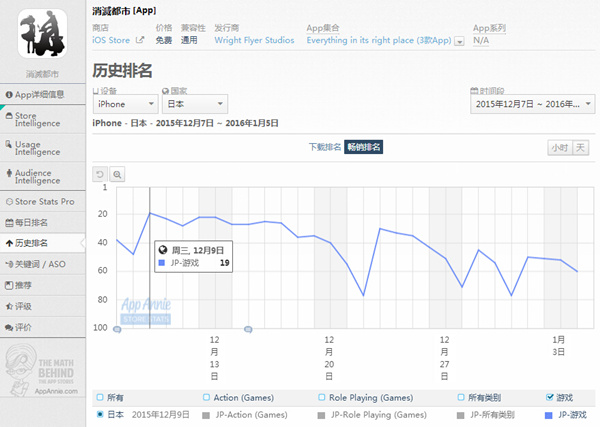Toggle the Action (Games) checkbox
Image resolution: width=600 pixels, height=427 pixels.
coord(206,397)
